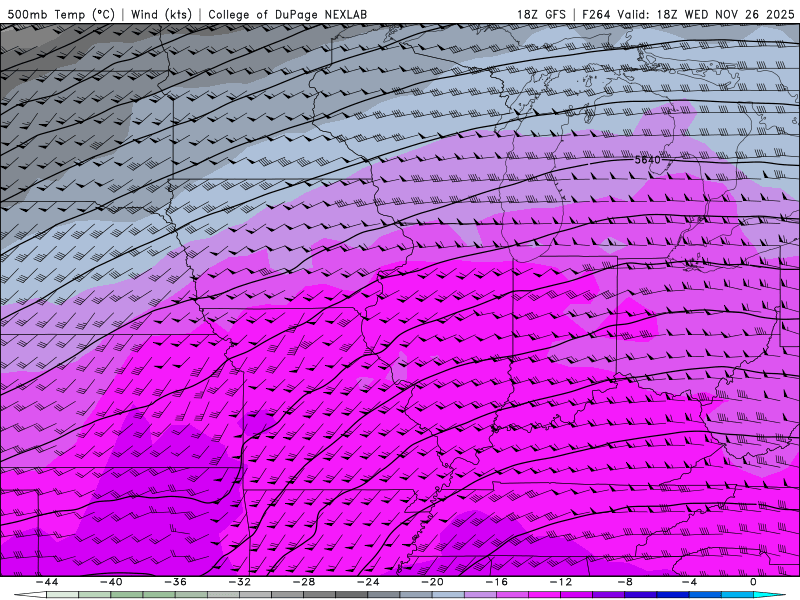The image size is (800, 600).
Task: Select the '-4' colorbar tick label
Action: tap(690, 582)
